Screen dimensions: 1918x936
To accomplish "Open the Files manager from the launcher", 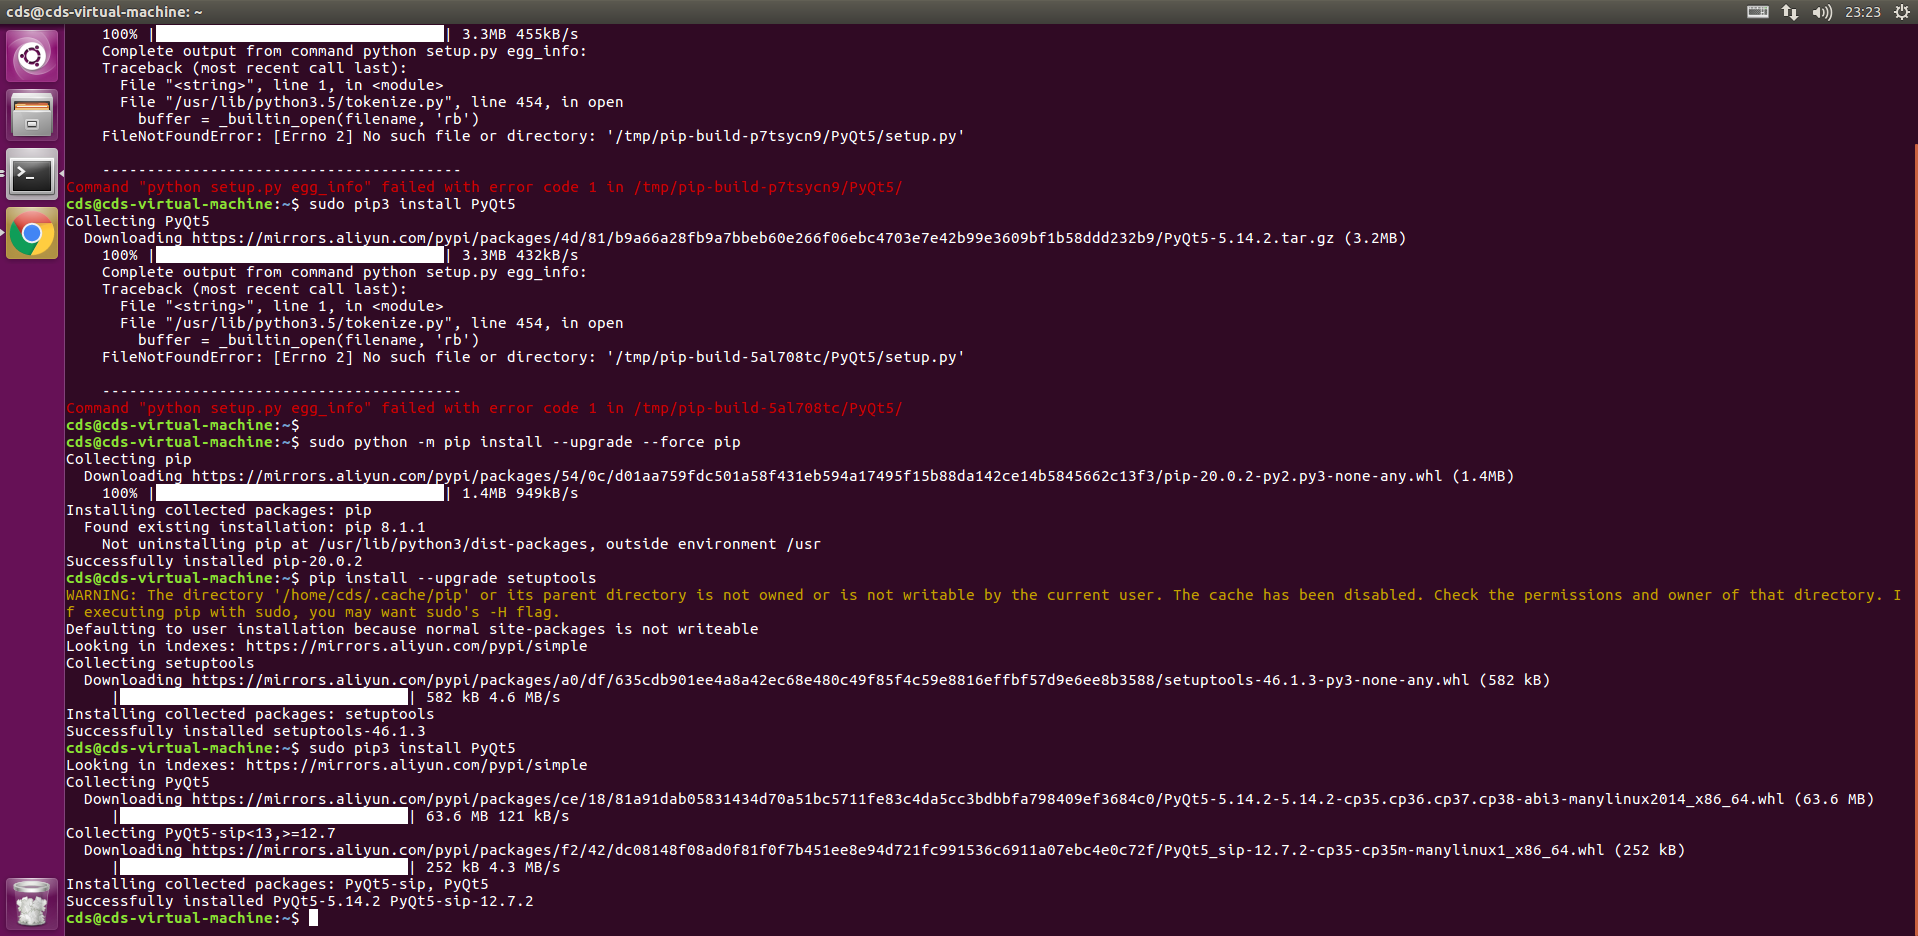I will 31,113.
